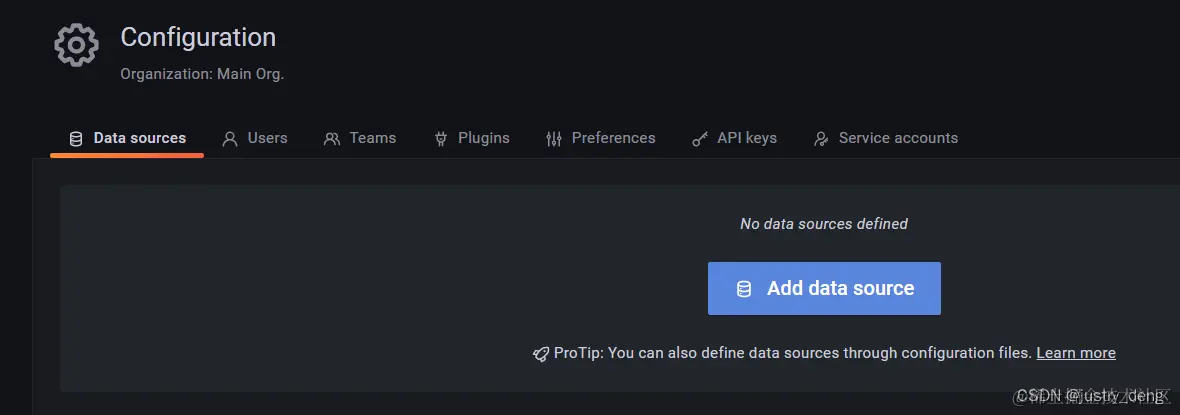Go to the Plugins tab label

coord(483,138)
